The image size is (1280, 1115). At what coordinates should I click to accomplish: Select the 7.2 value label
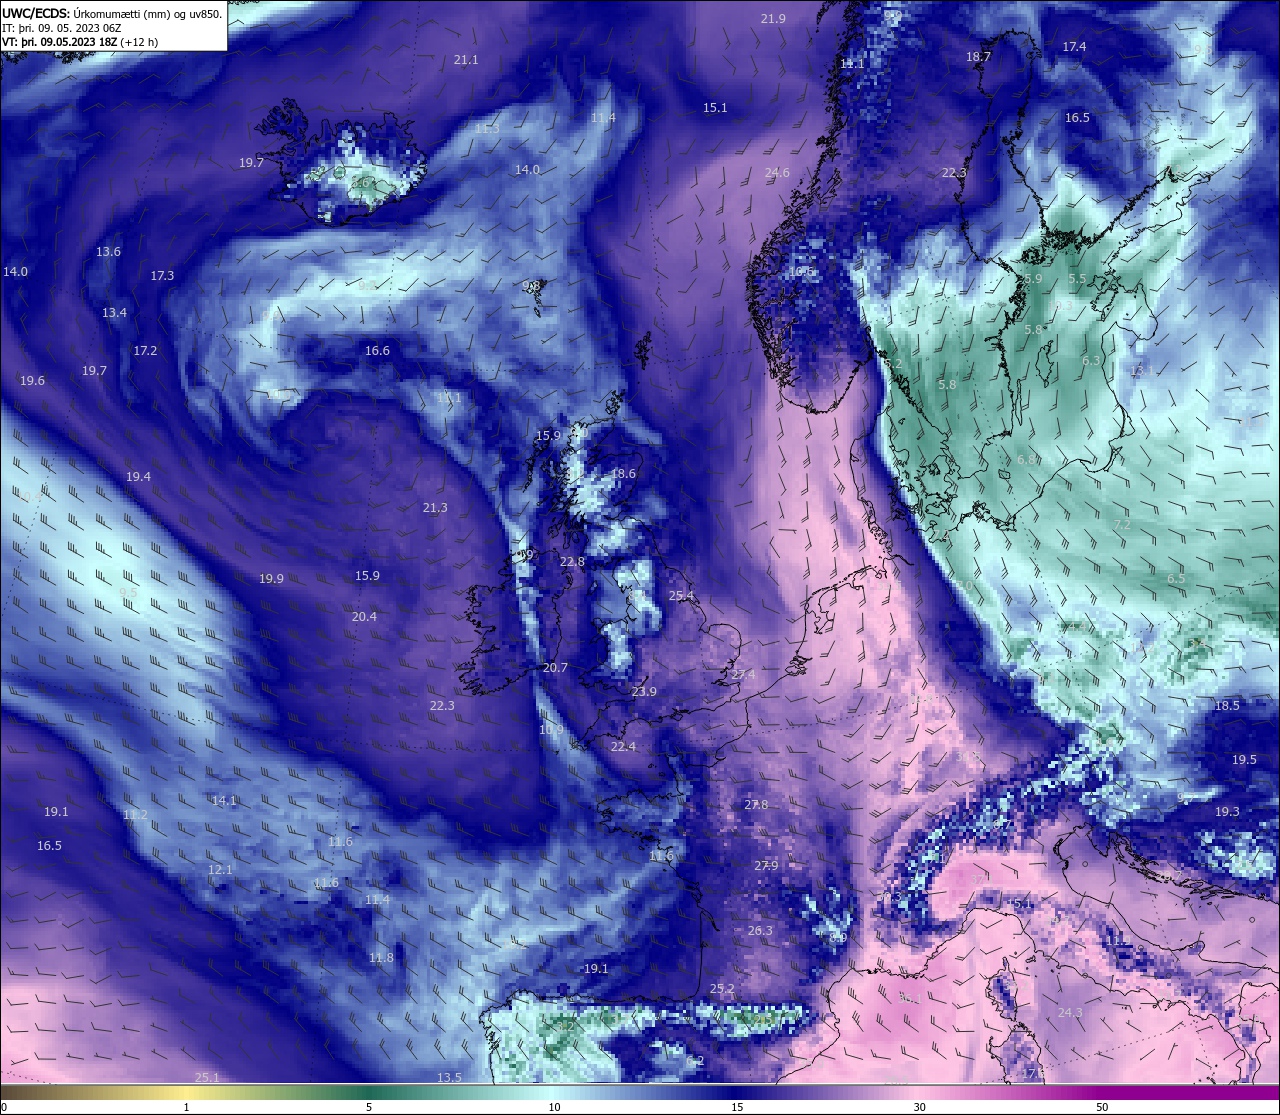click(1122, 525)
